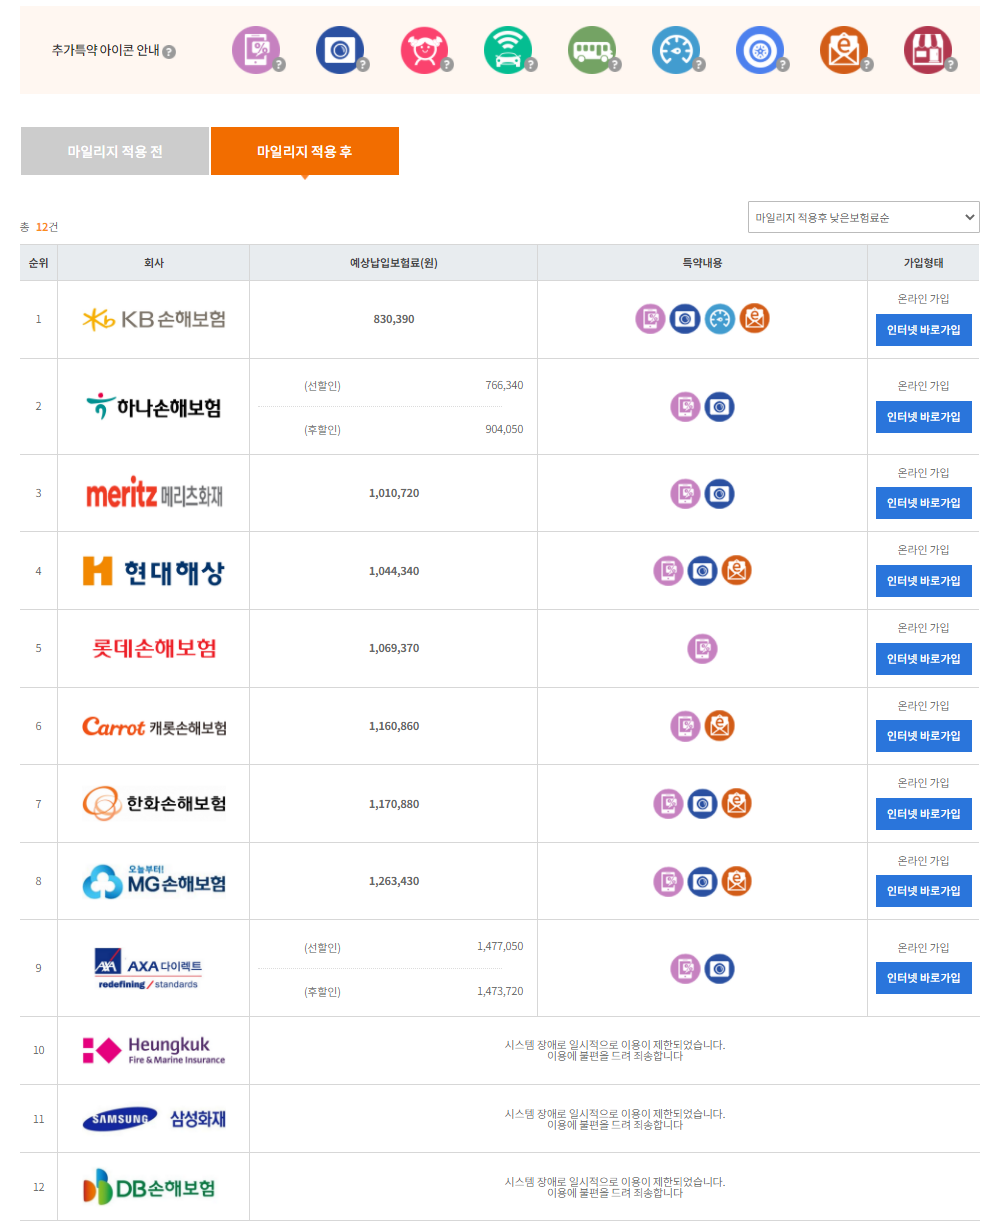Click the purple mobile icon in the 롯데손해보험 row
996x1232 pixels.
tap(702, 648)
